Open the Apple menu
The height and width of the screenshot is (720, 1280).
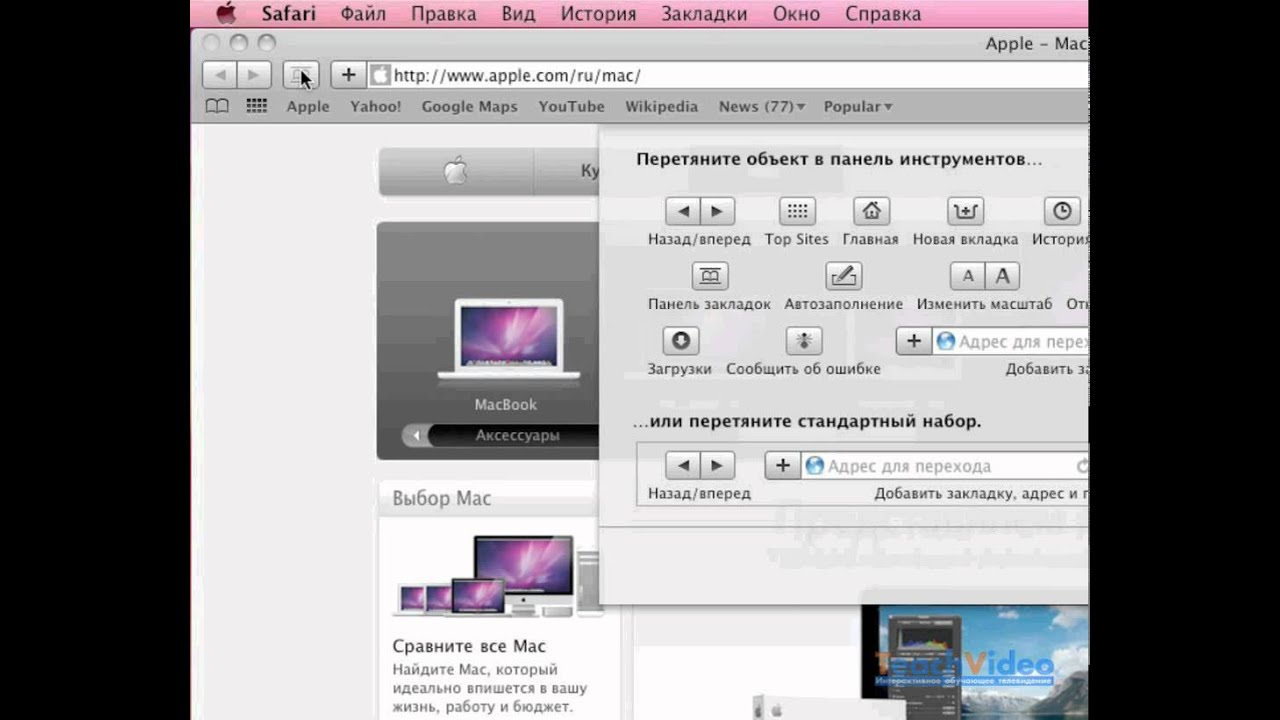click(226, 13)
